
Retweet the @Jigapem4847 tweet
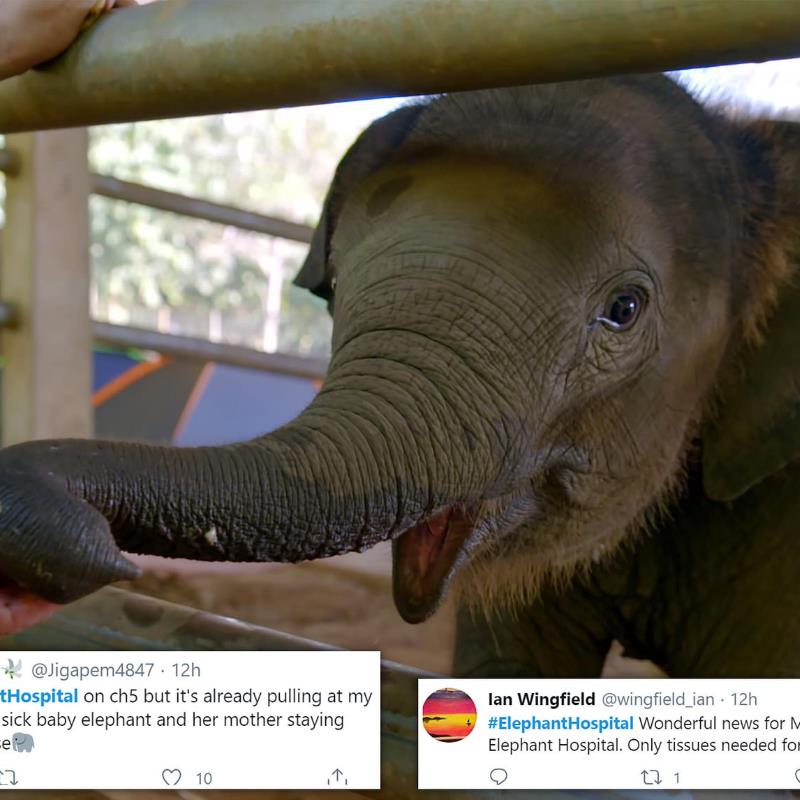(8, 778)
